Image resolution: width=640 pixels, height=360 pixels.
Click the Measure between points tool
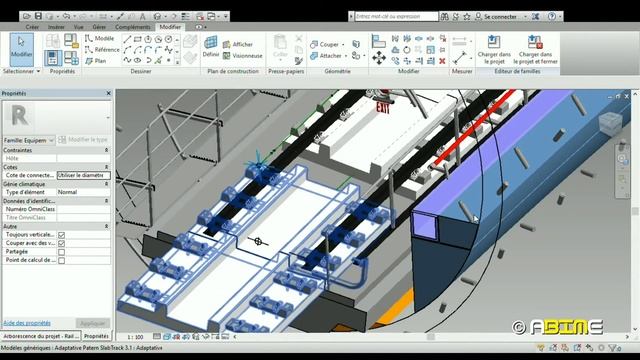459,57
